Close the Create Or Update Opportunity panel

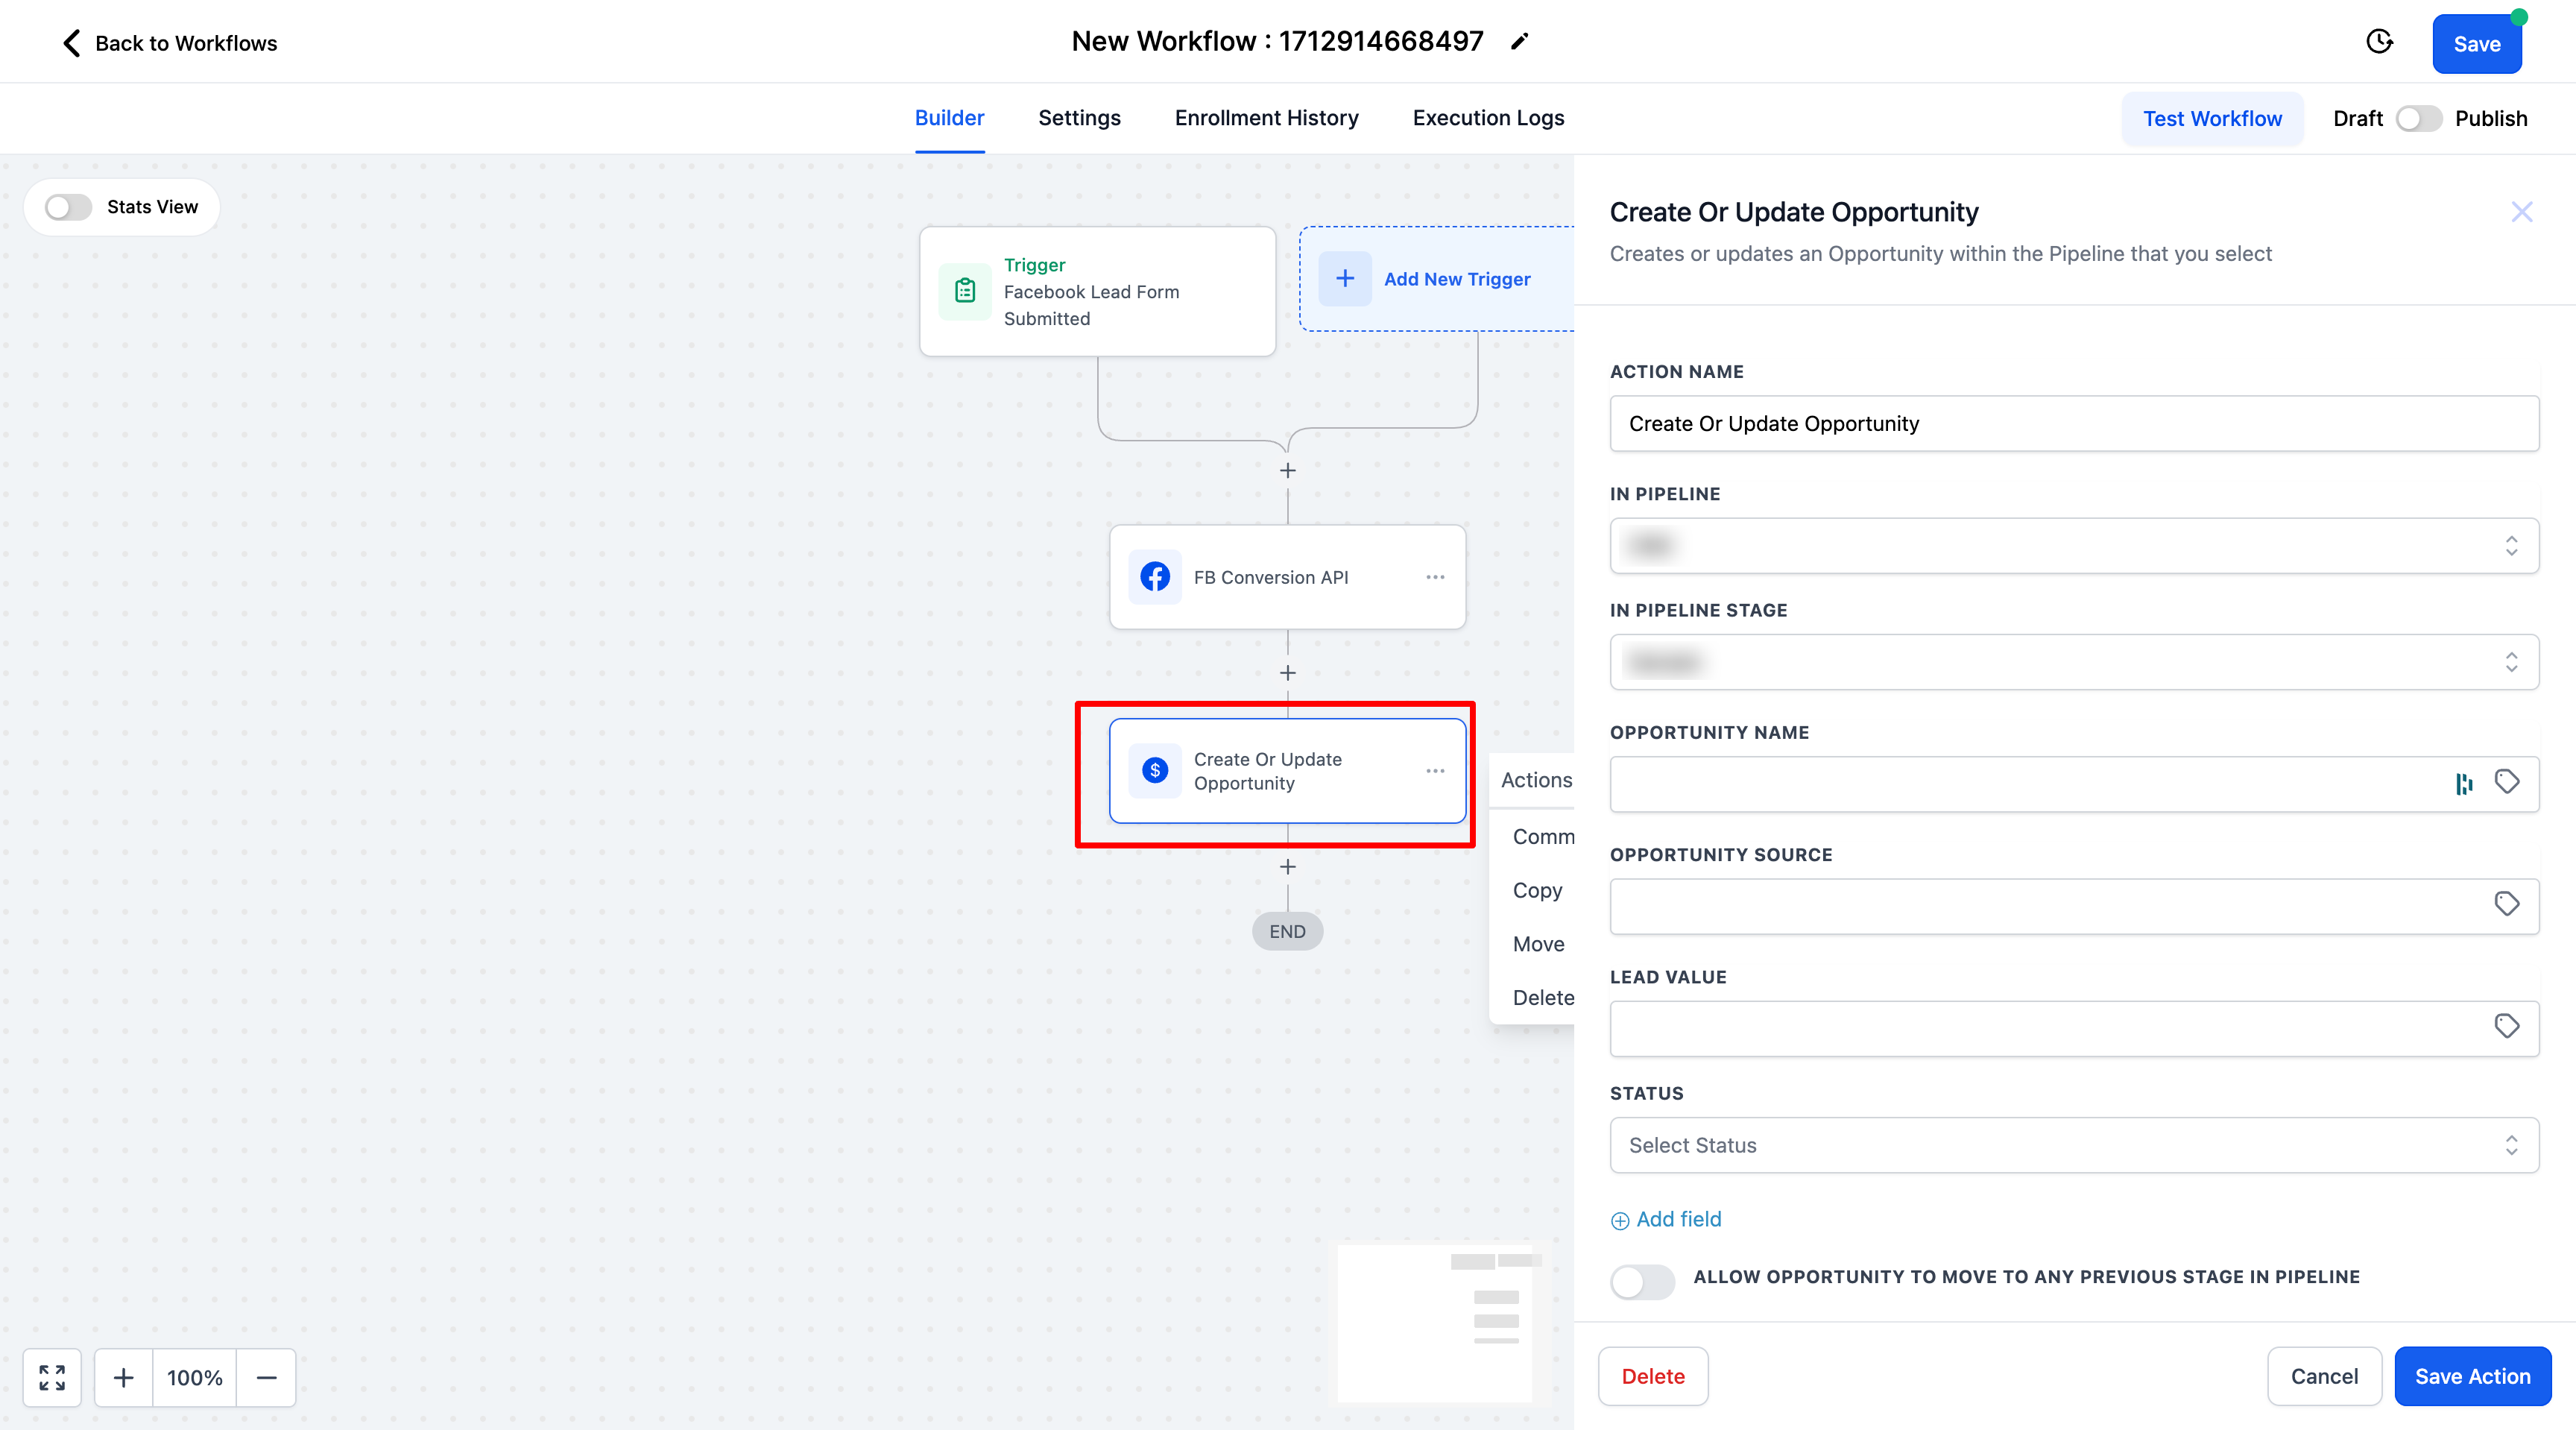point(2521,212)
